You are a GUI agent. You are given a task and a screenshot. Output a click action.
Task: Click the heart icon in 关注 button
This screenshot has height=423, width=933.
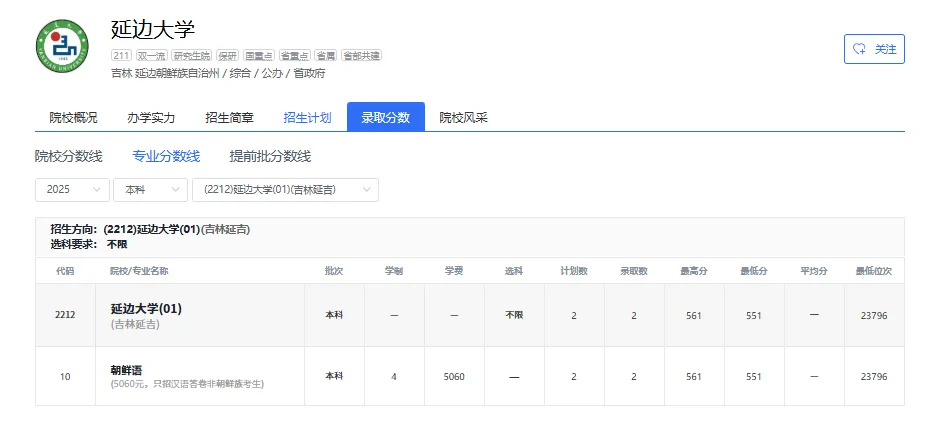pos(859,49)
